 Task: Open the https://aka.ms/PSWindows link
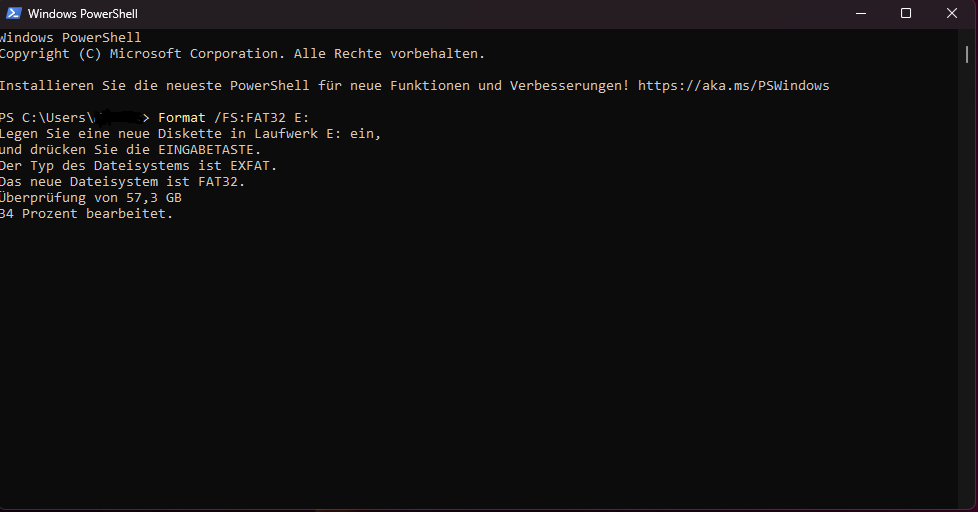[733, 86]
